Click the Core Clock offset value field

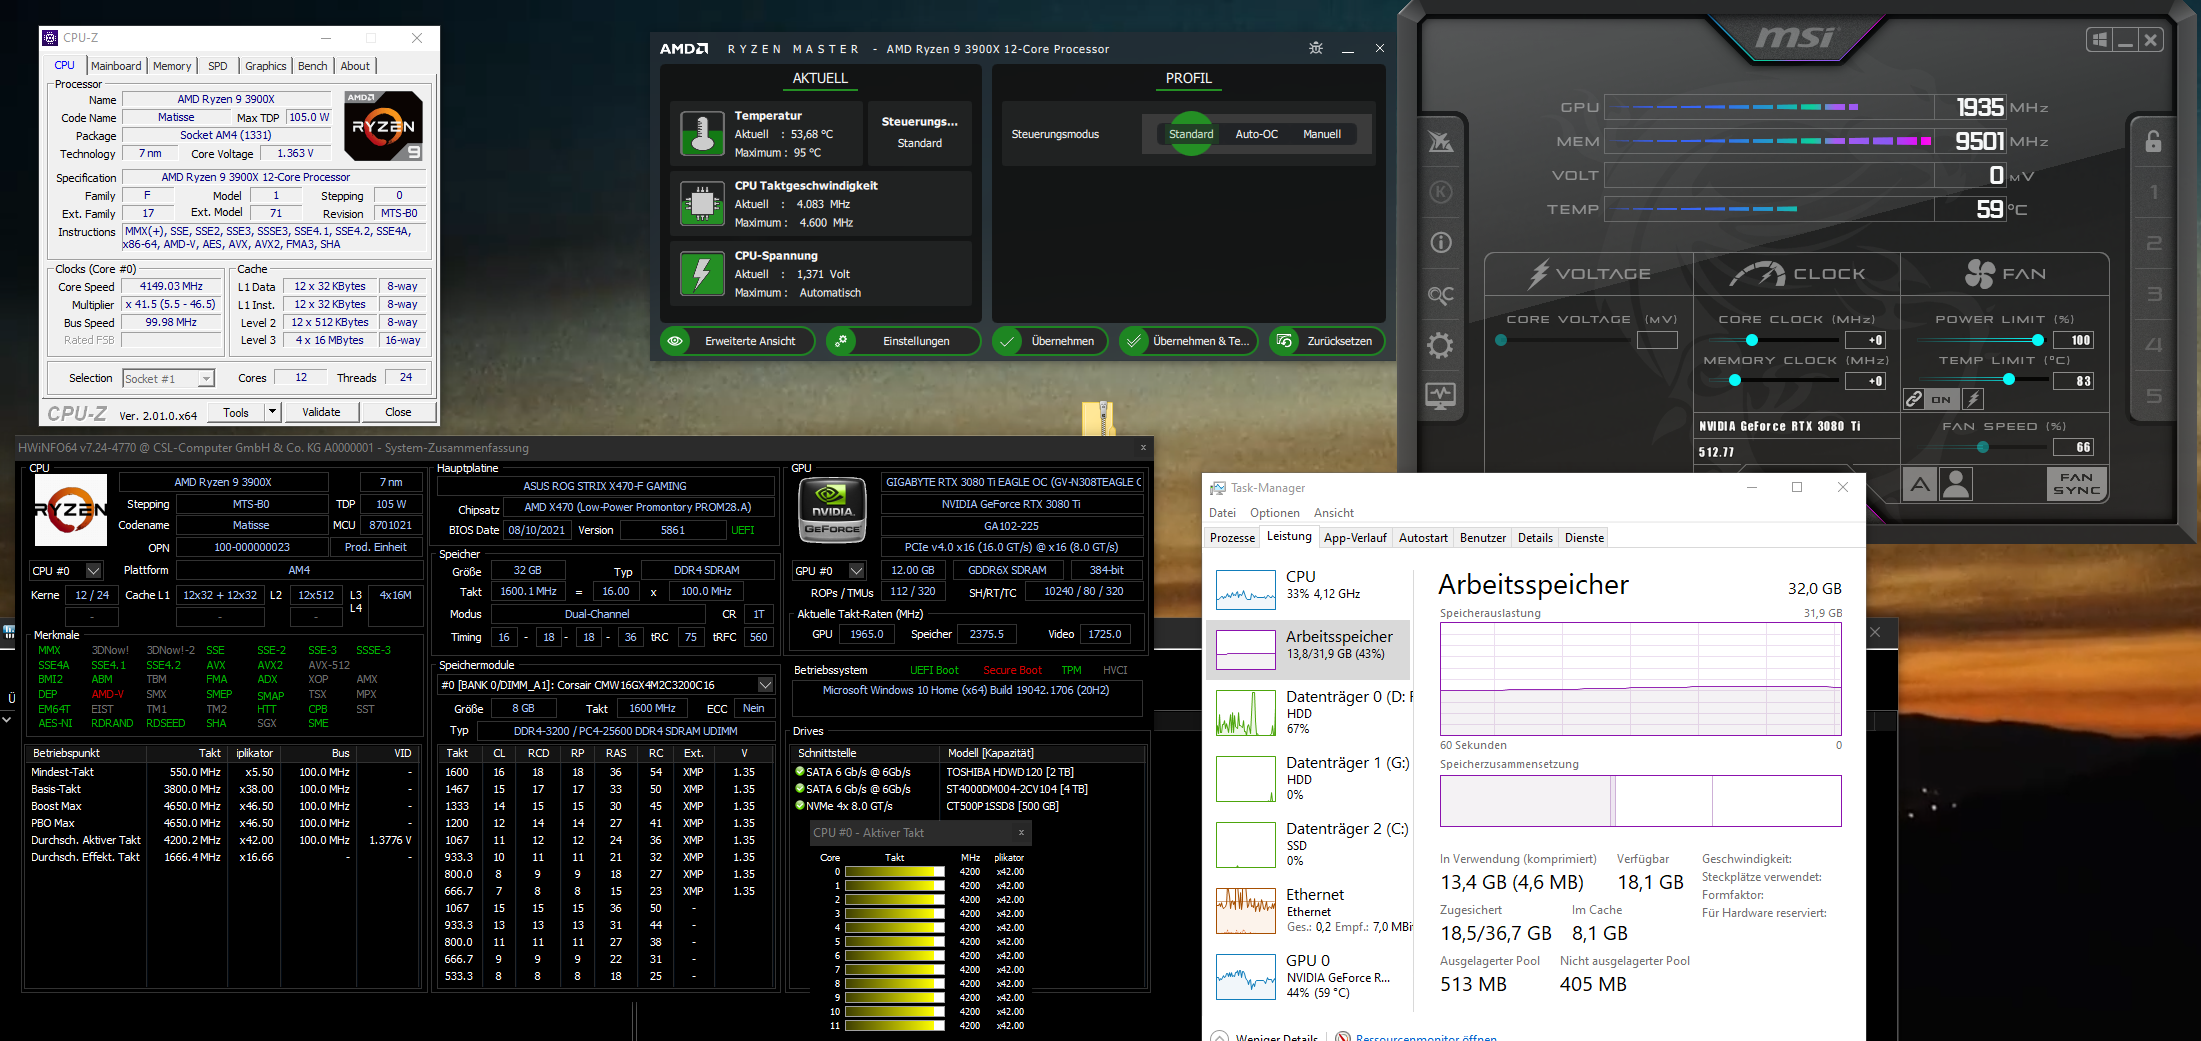1867,340
